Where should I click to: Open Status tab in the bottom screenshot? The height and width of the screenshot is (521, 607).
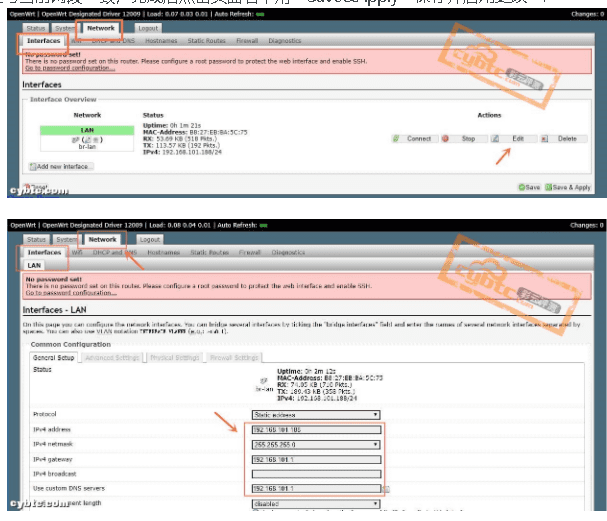[36, 240]
